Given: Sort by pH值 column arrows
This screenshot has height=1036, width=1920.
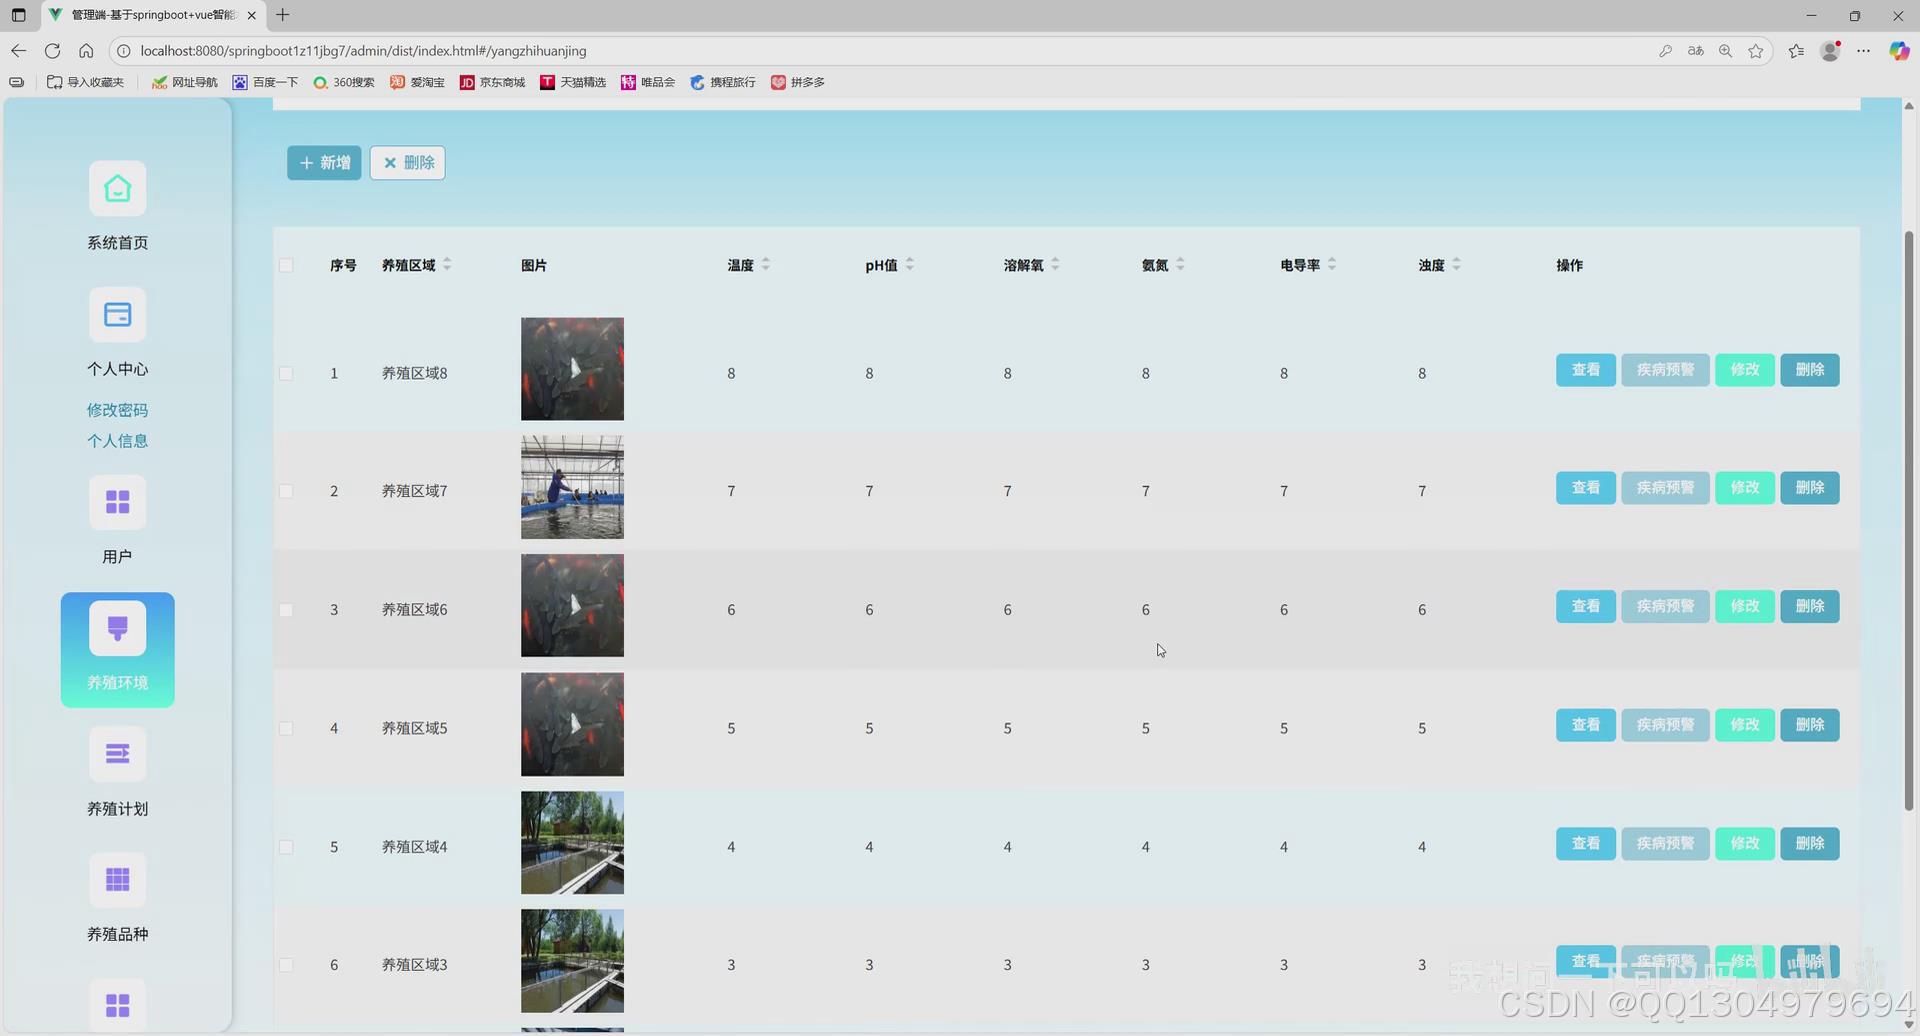Looking at the screenshot, I should tap(909, 264).
